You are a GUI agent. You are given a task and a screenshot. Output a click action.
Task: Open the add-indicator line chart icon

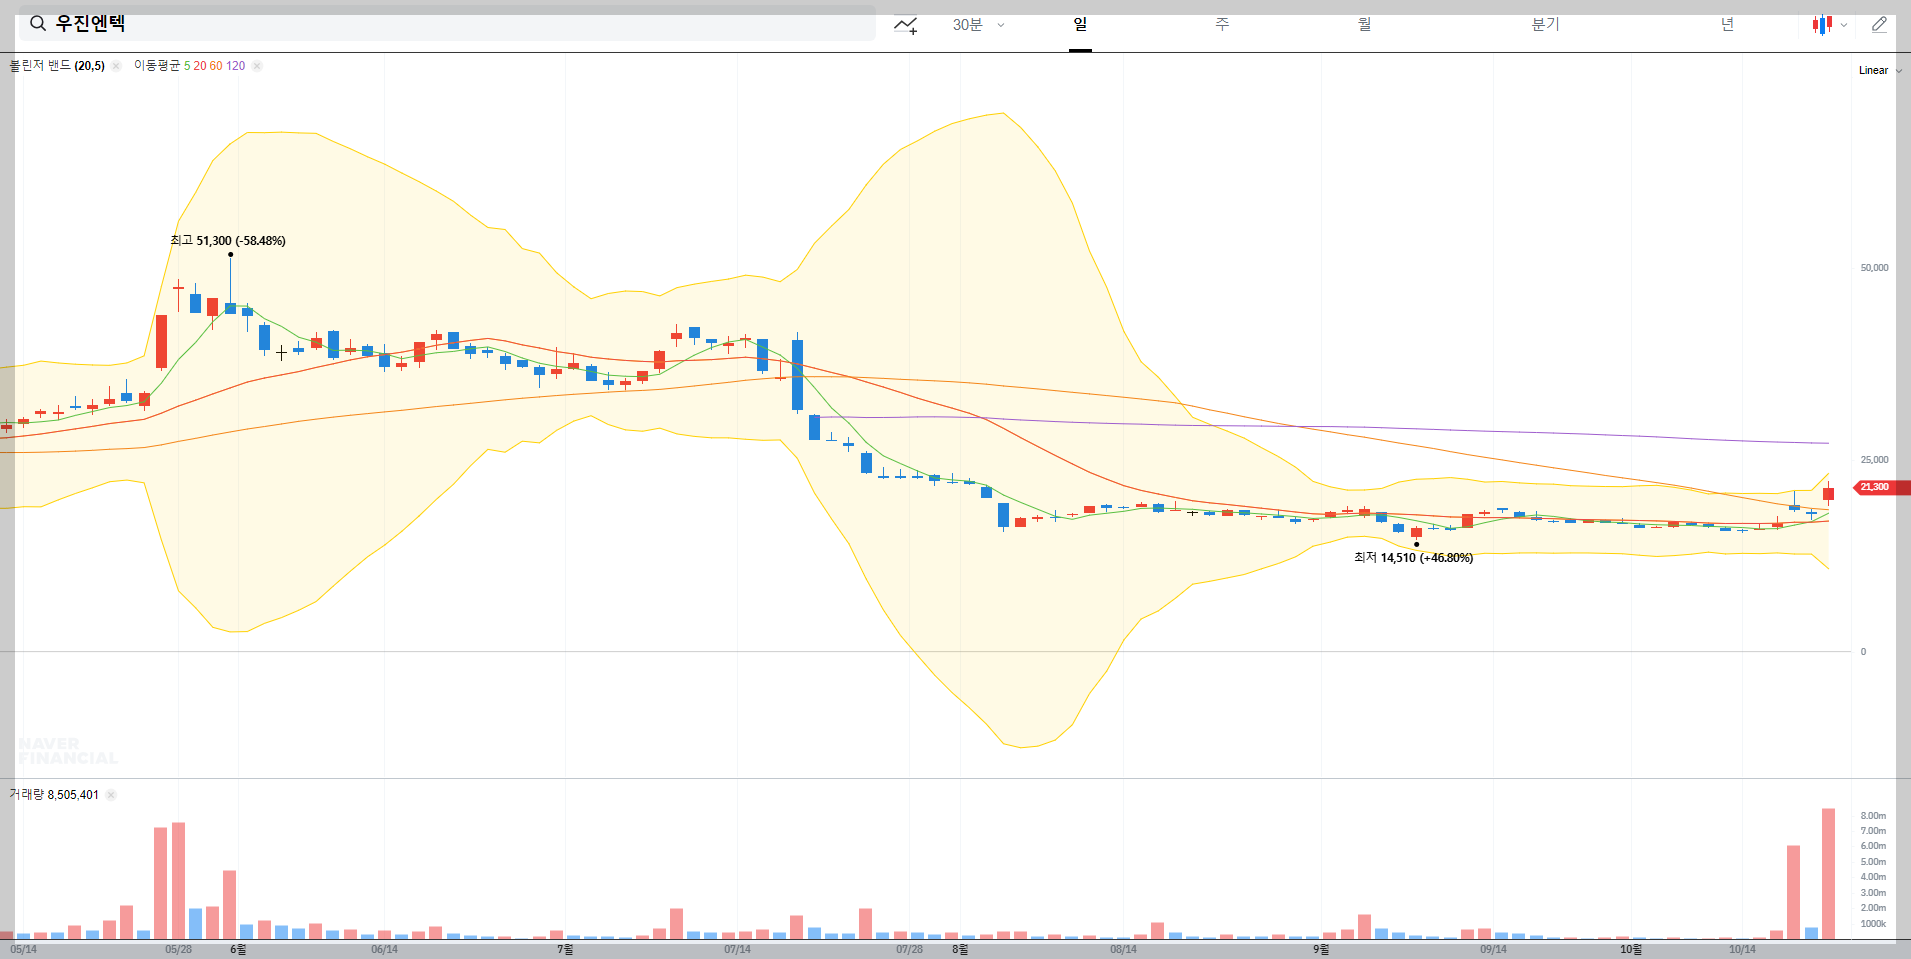(x=906, y=25)
